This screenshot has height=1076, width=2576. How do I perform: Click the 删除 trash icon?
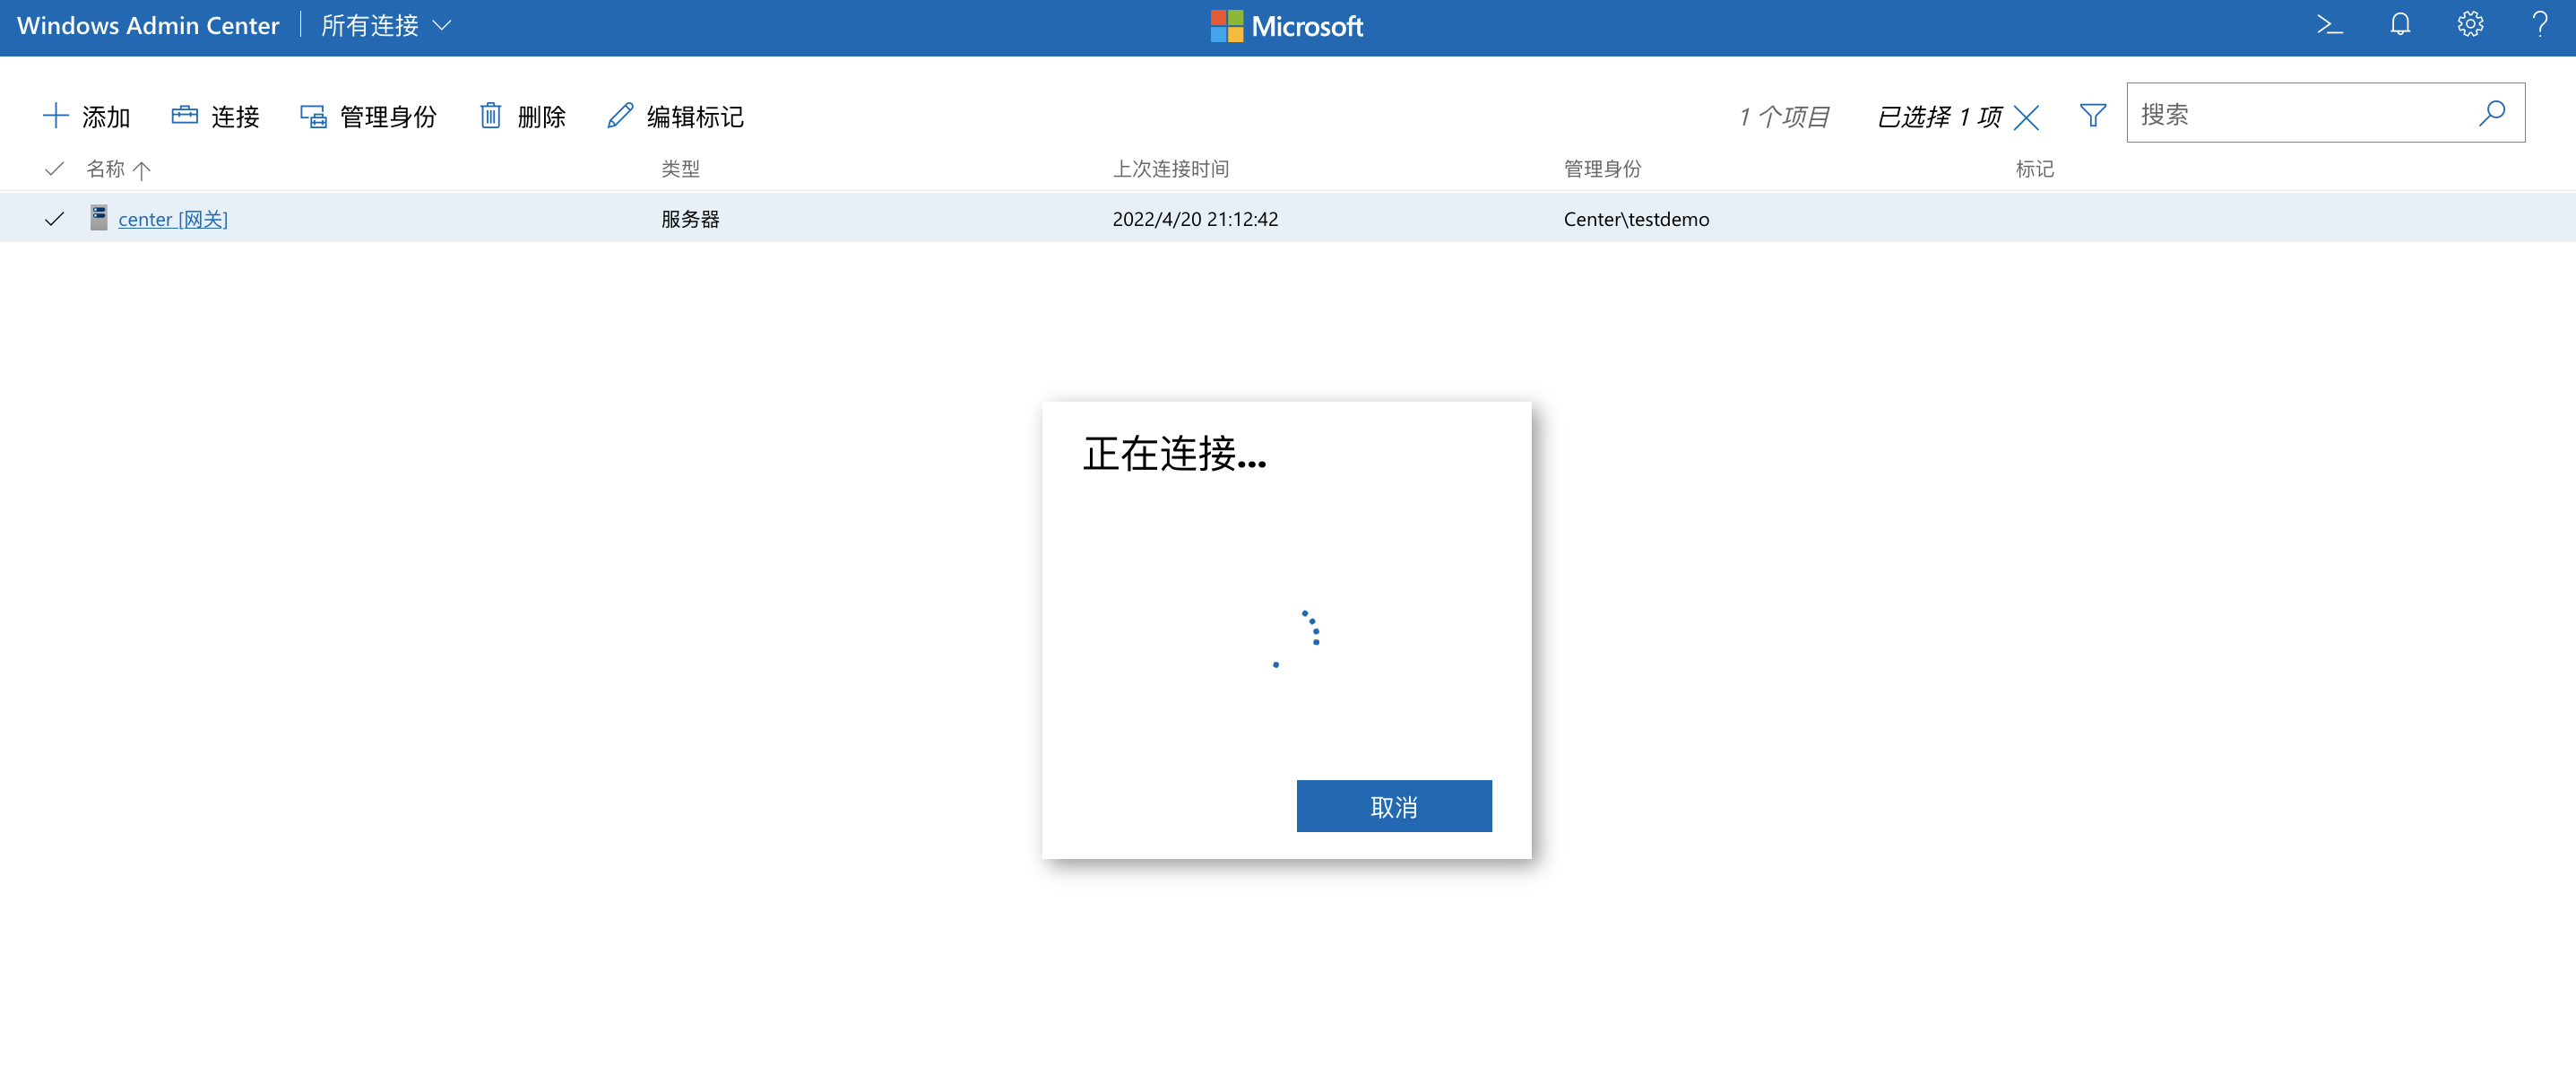[x=491, y=115]
